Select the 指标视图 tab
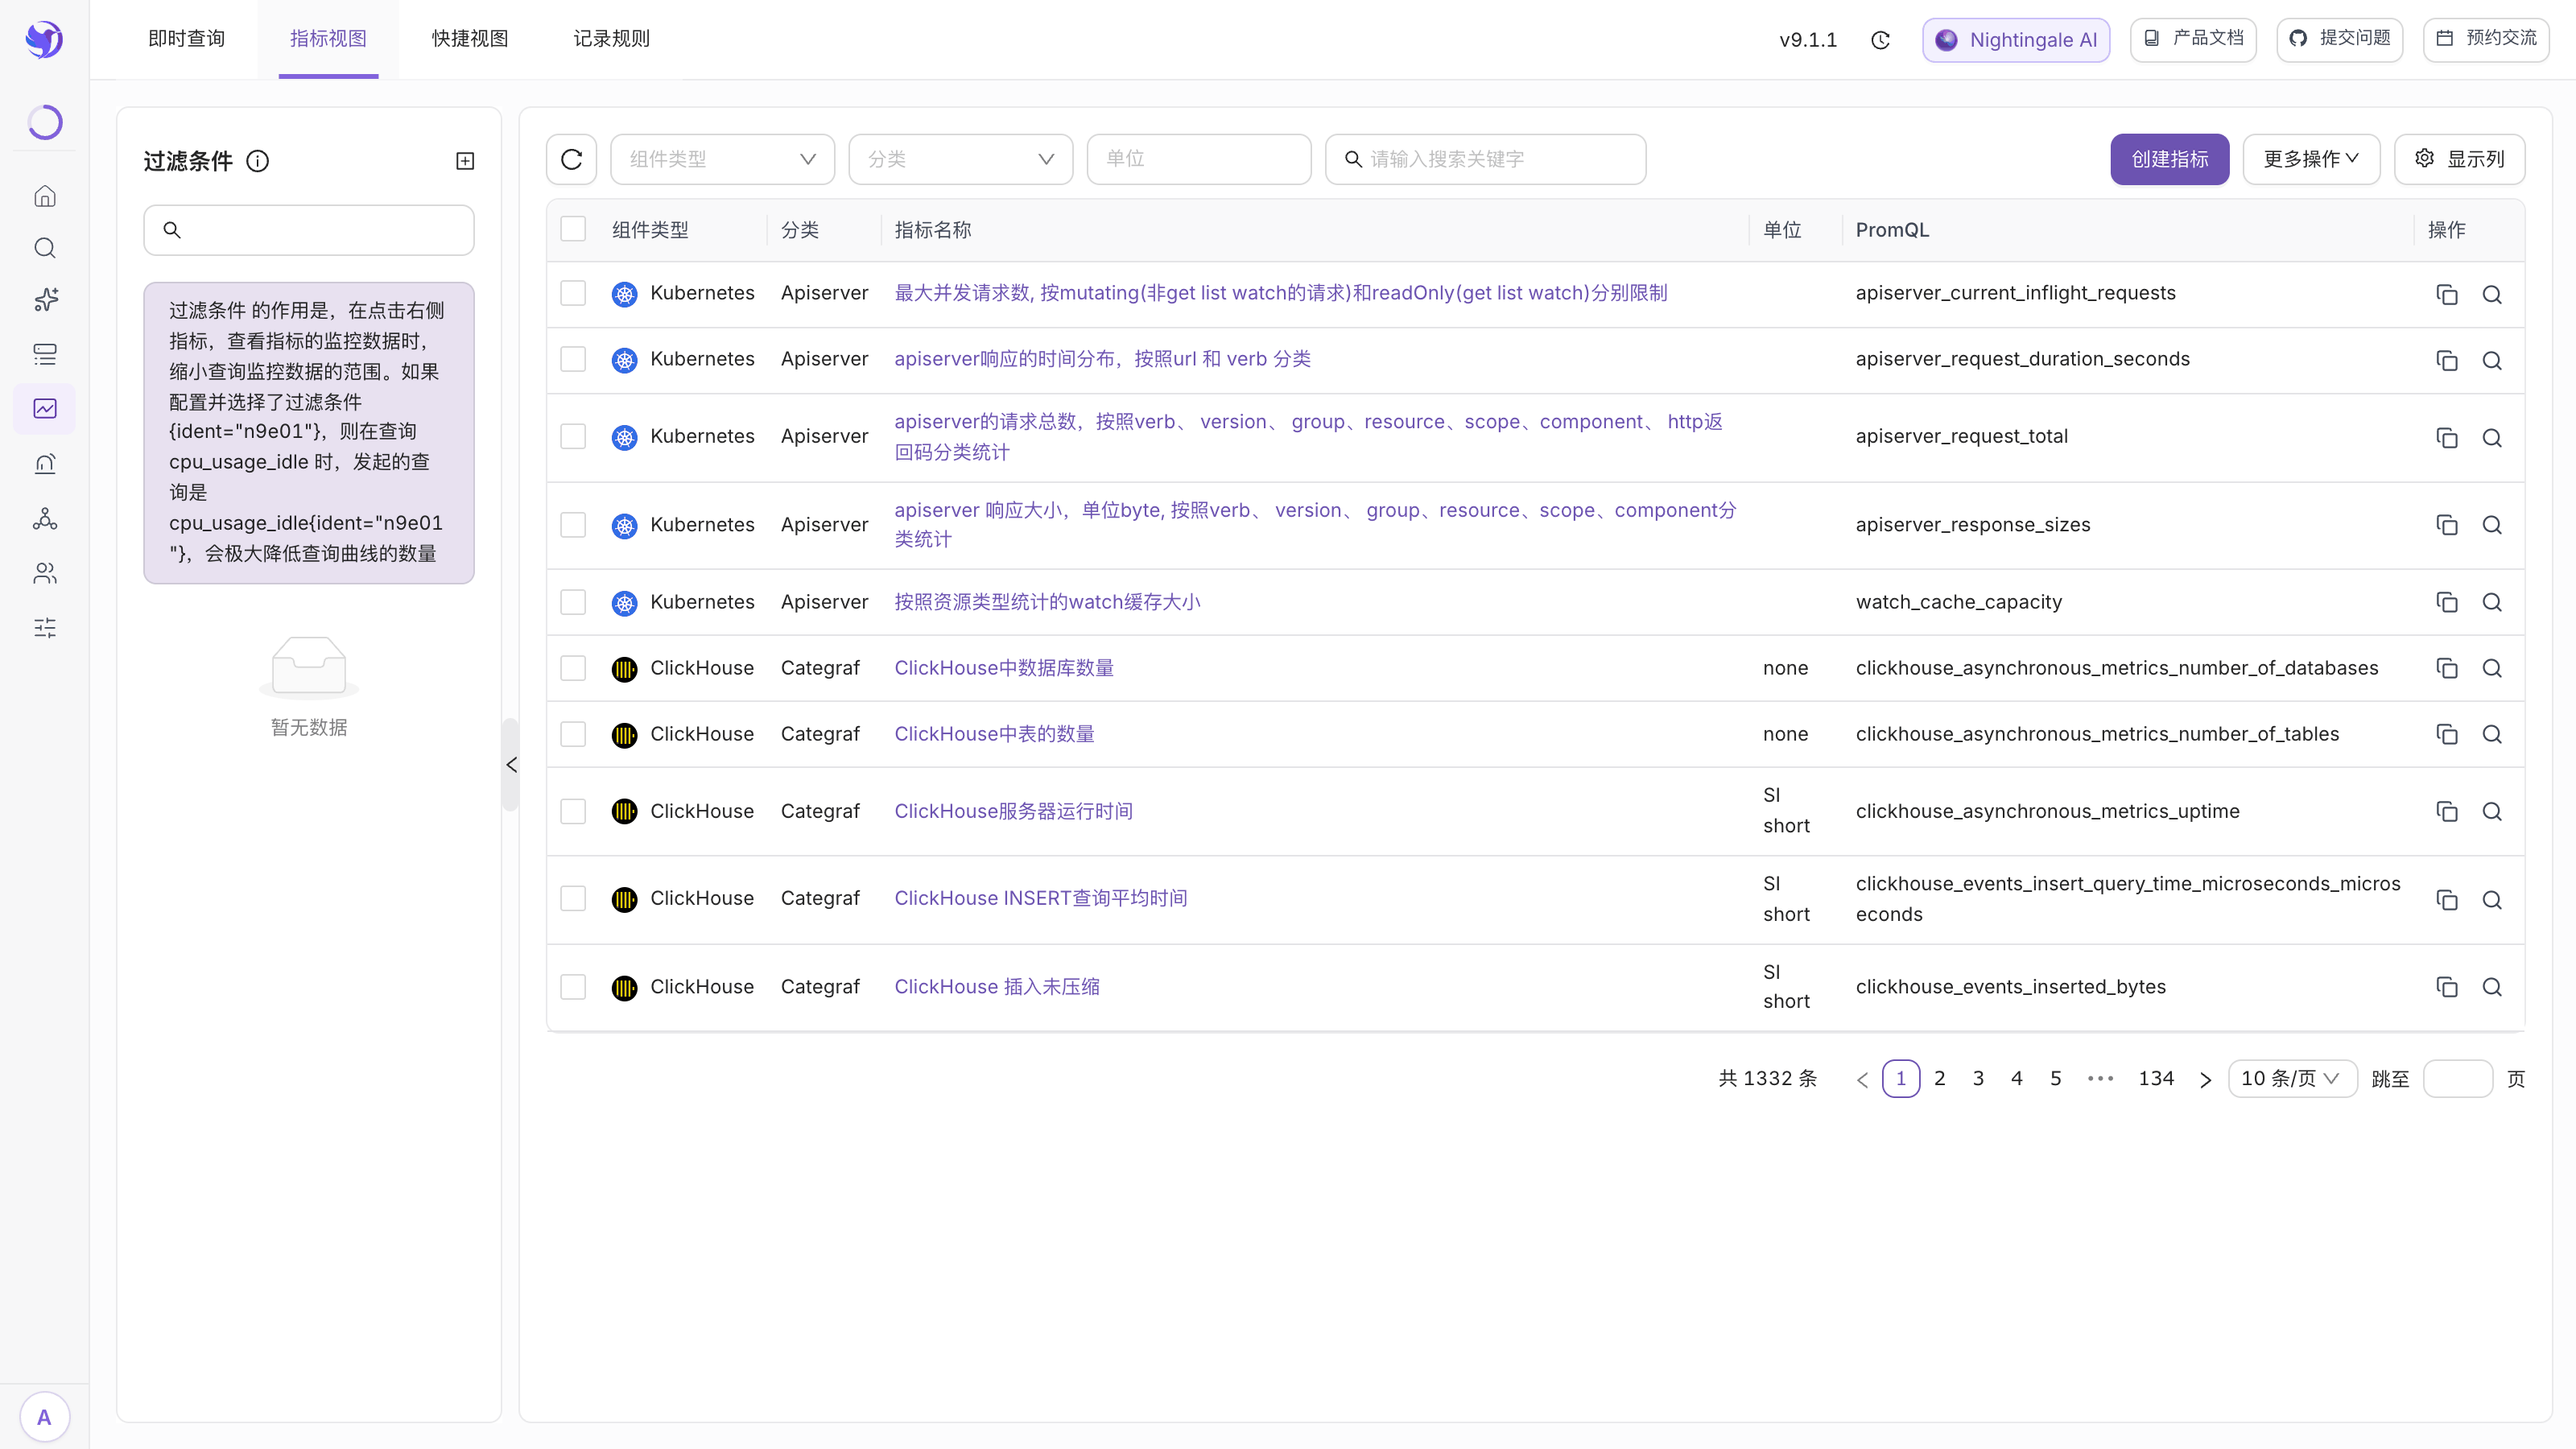The width and height of the screenshot is (2576, 1449). coord(328,39)
